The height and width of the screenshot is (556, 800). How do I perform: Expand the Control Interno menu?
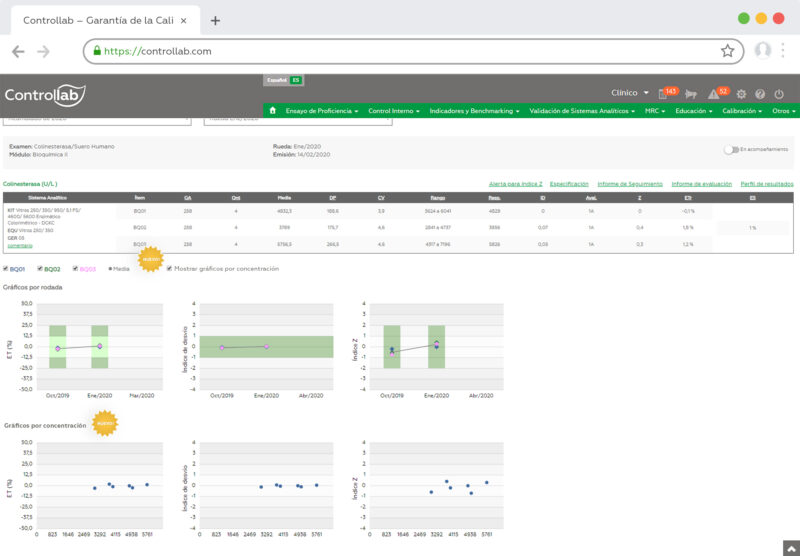[x=393, y=111]
